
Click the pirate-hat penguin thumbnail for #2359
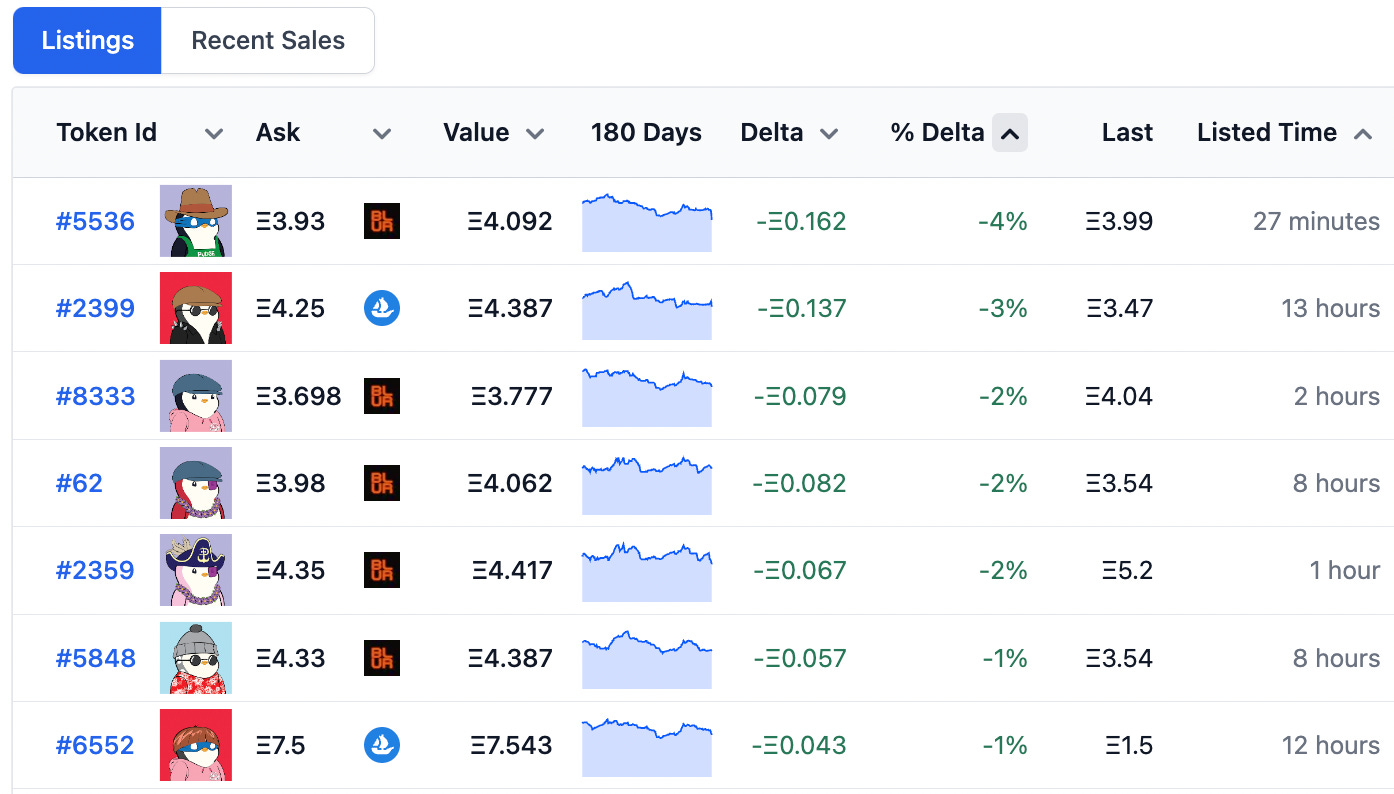[195, 570]
